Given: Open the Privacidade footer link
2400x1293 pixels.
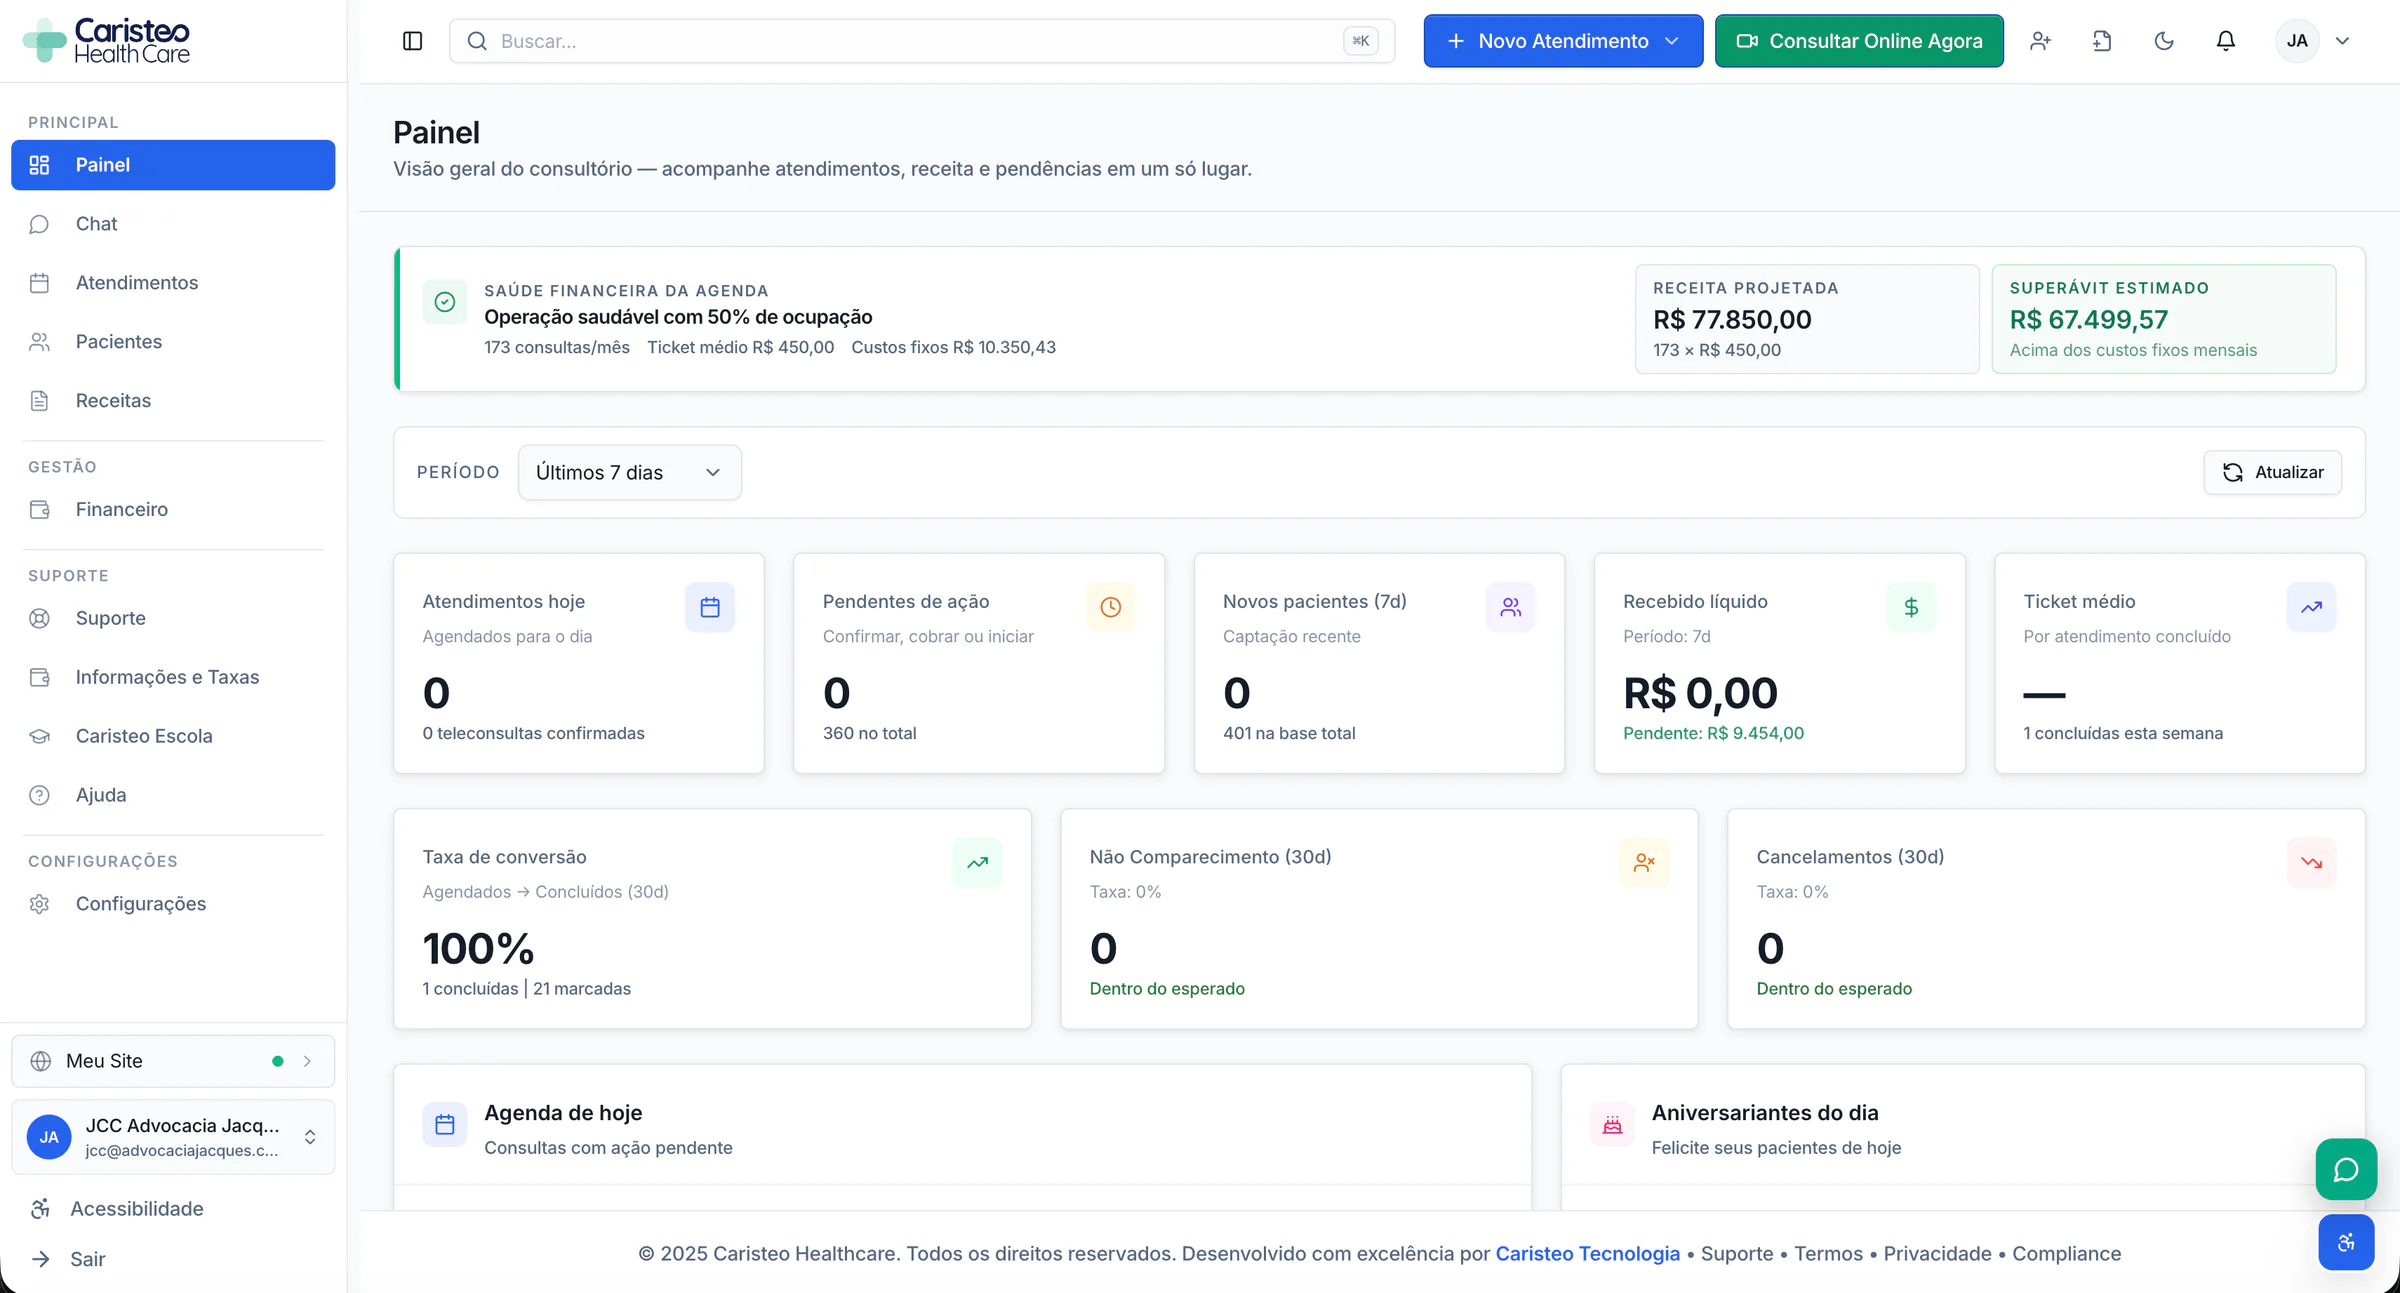Looking at the screenshot, I should coord(1938,1255).
